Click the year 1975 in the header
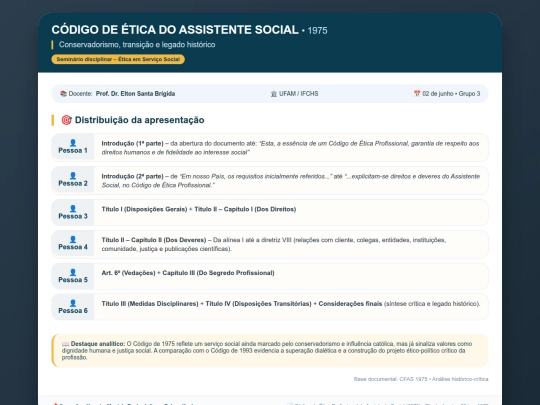The image size is (540, 405). [x=317, y=31]
